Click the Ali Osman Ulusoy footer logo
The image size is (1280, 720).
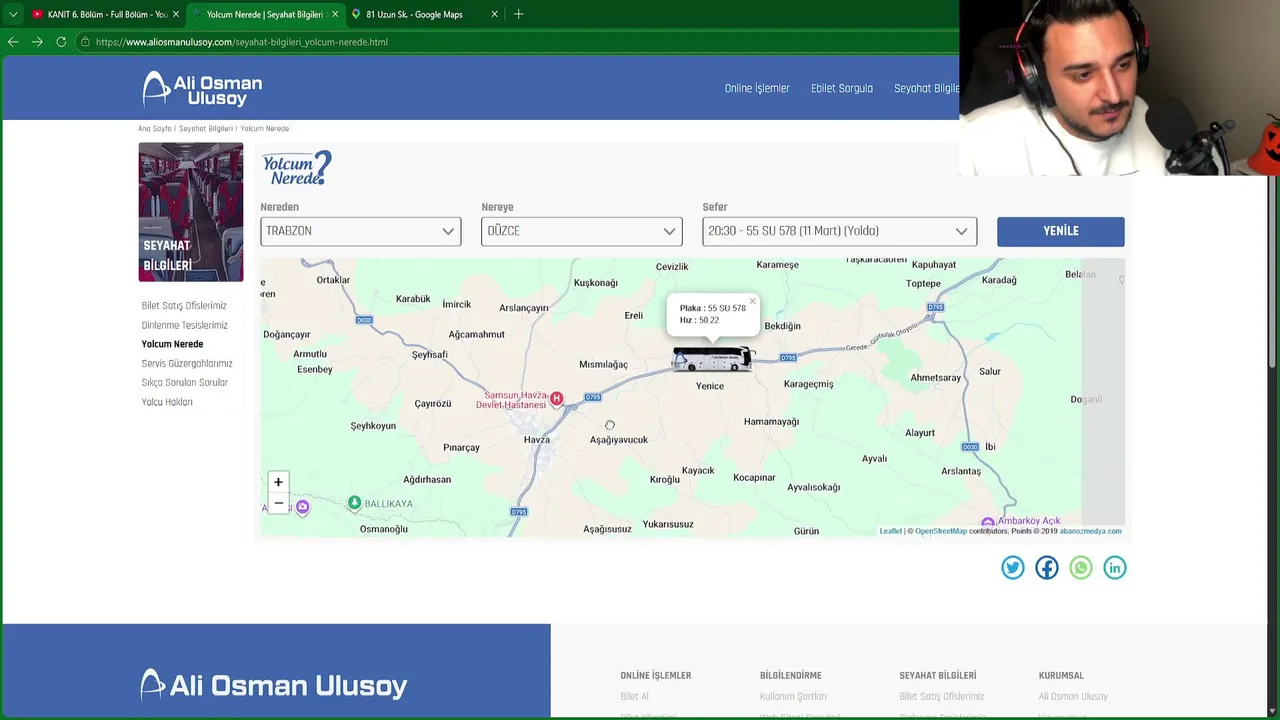(274, 685)
